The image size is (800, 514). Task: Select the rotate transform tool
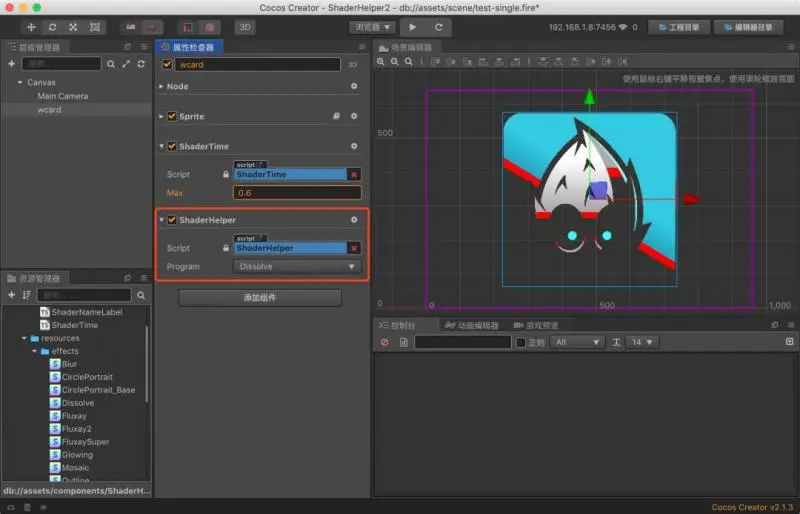coord(52,27)
